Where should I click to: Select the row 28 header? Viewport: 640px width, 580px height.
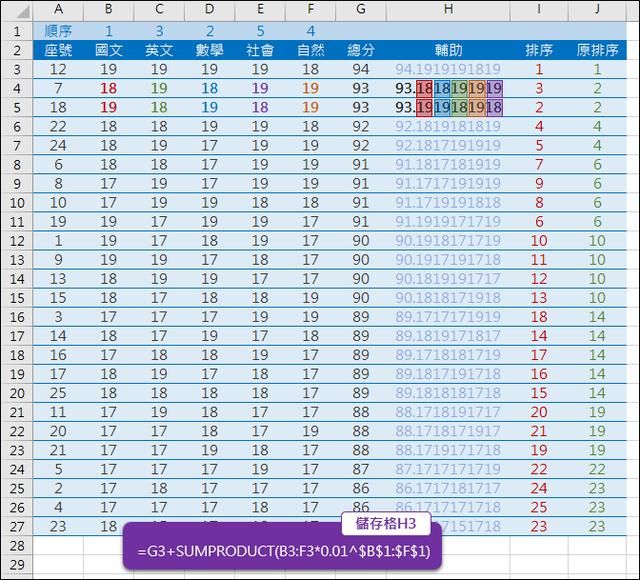pyautogui.click(x=17, y=545)
